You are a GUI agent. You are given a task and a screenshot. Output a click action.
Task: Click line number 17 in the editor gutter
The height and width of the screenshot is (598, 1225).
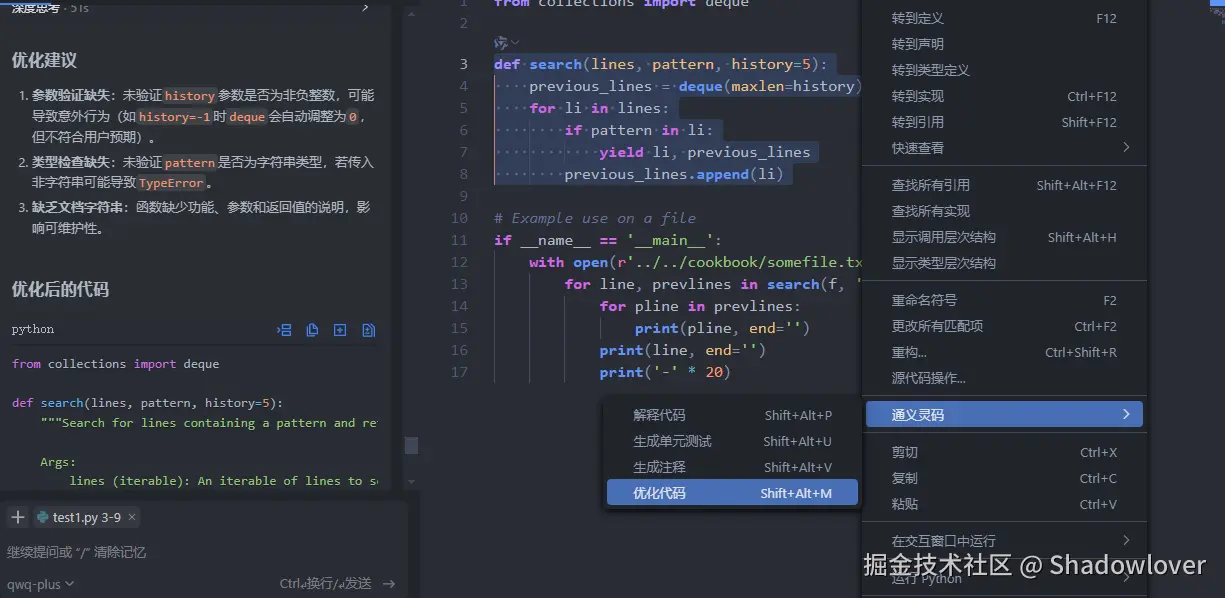pos(459,372)
